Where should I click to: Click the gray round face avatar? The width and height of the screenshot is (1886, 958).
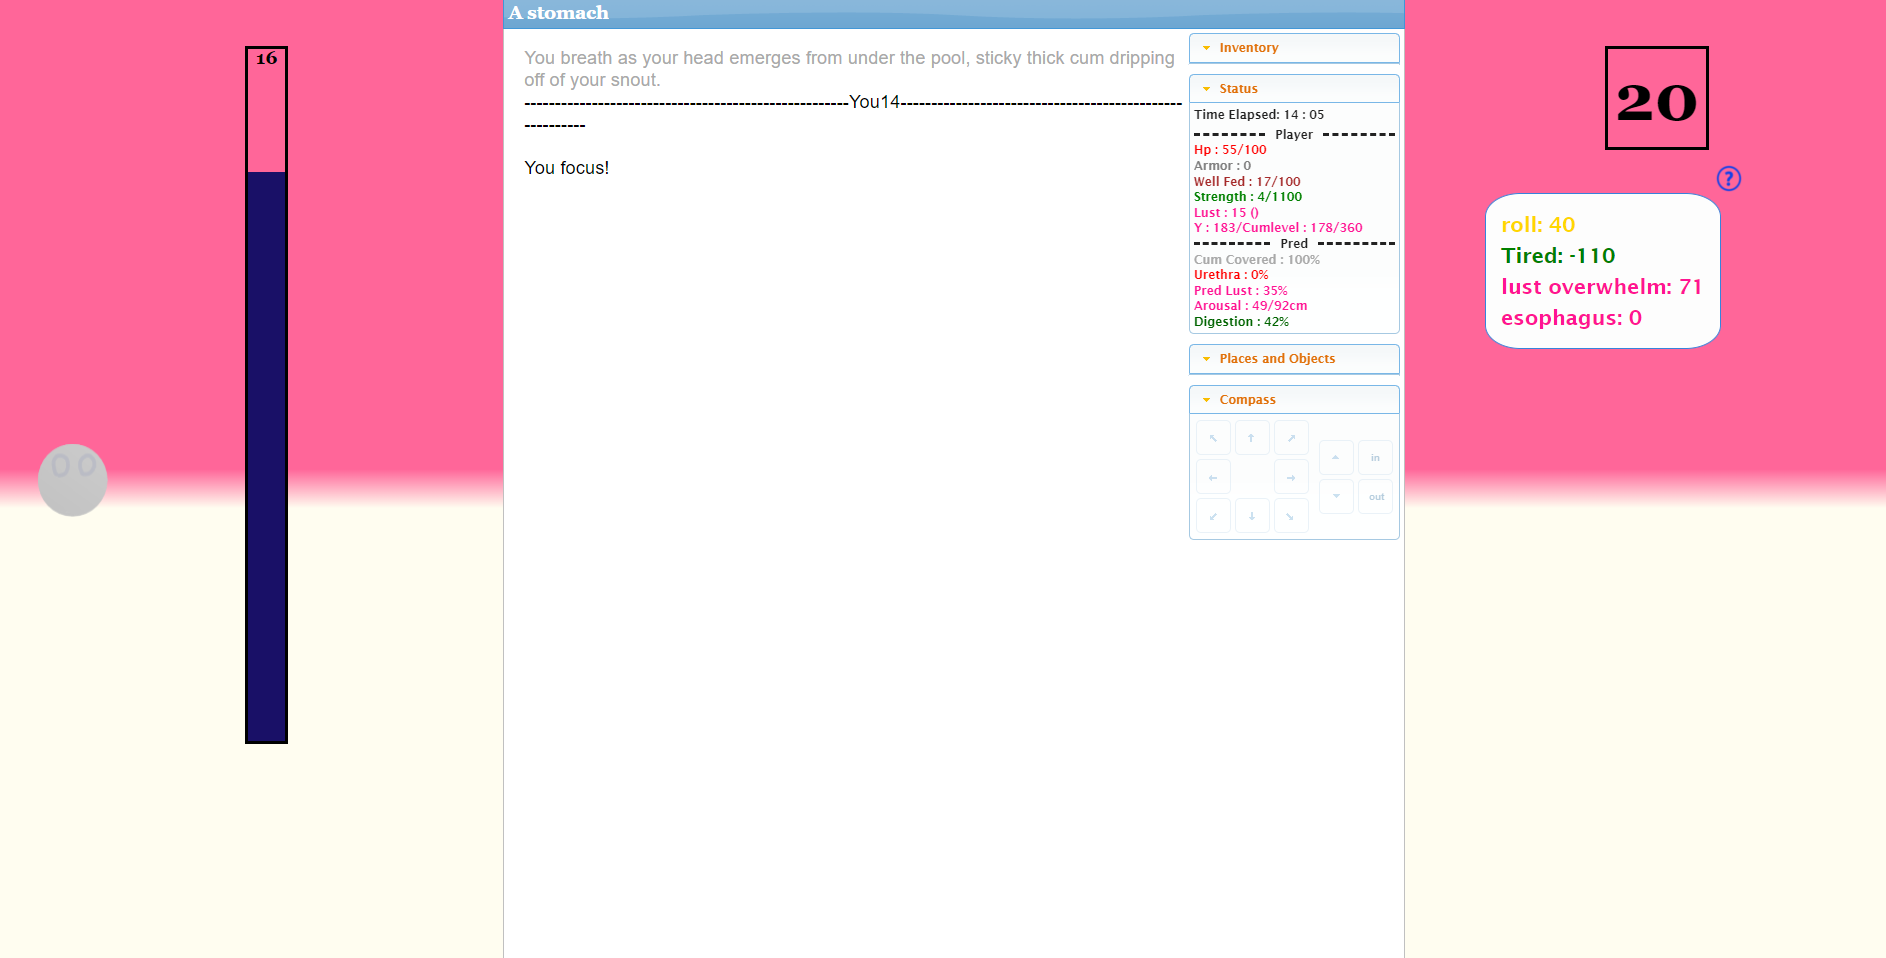point(73,480)
